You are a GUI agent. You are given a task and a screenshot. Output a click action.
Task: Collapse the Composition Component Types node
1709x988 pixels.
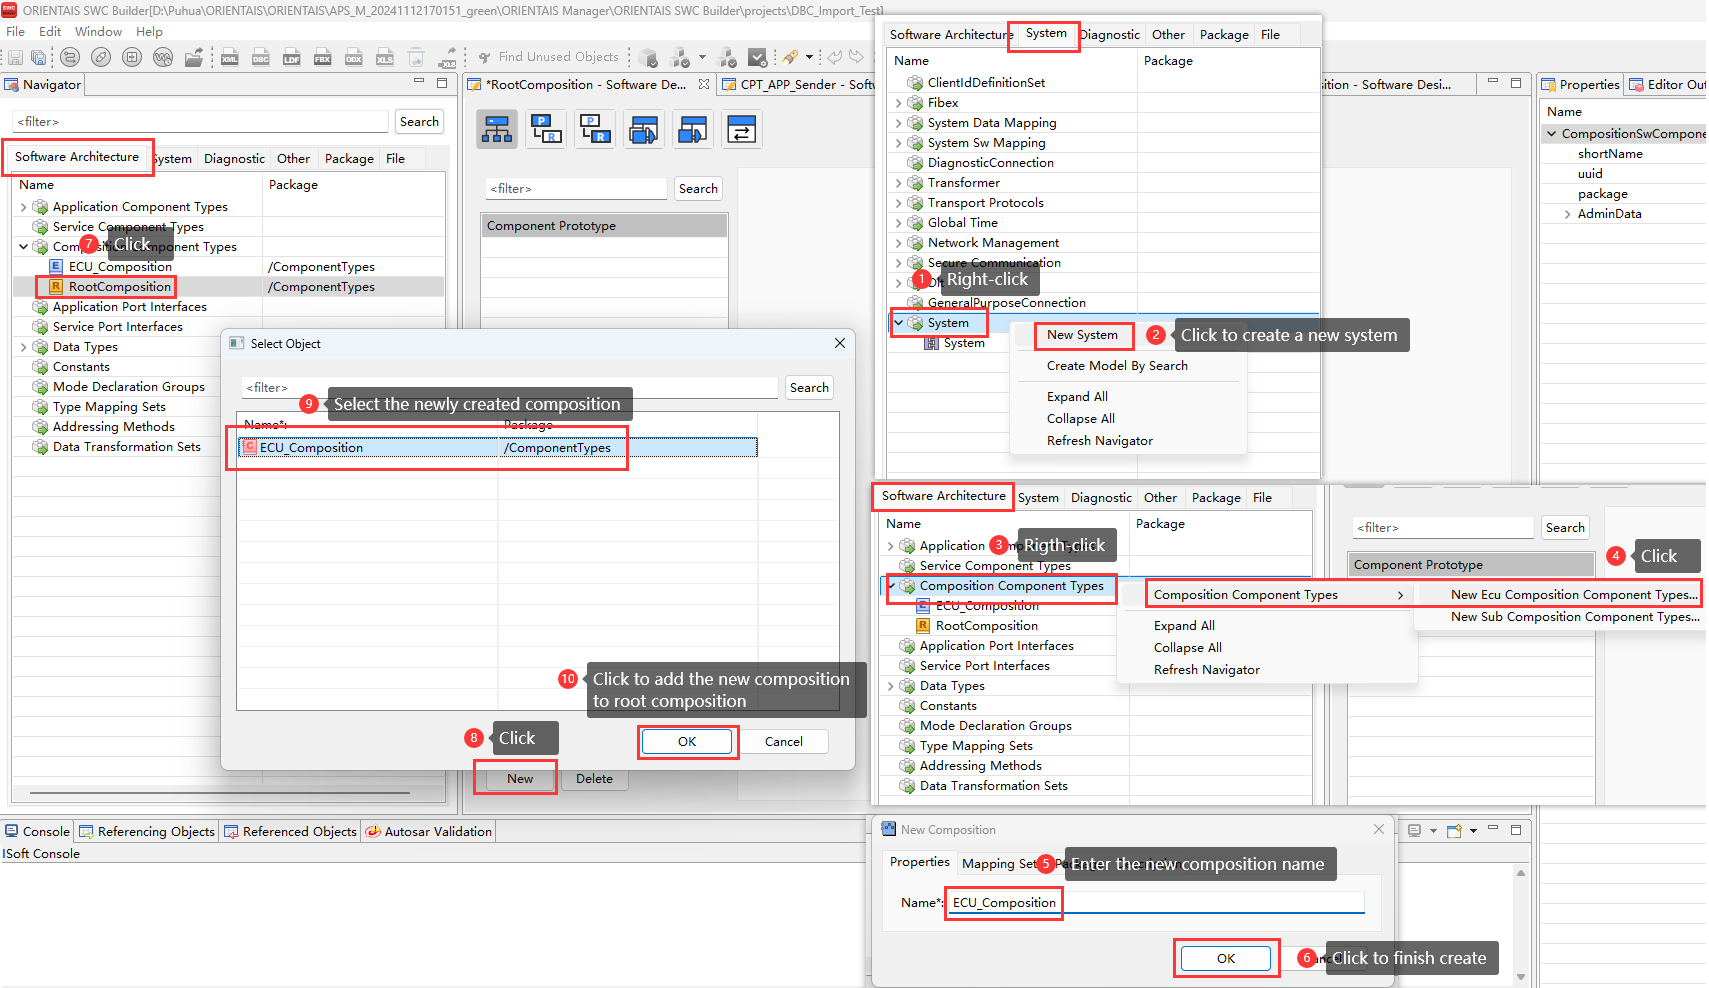point(24,247)
